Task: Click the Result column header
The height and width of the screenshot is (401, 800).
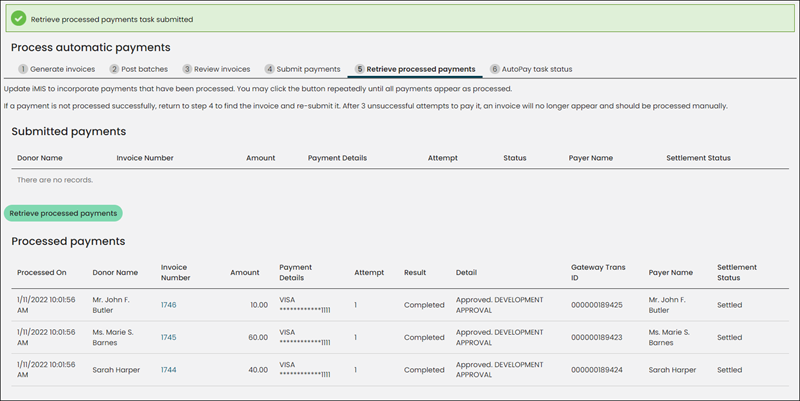Action: [415, 272]
